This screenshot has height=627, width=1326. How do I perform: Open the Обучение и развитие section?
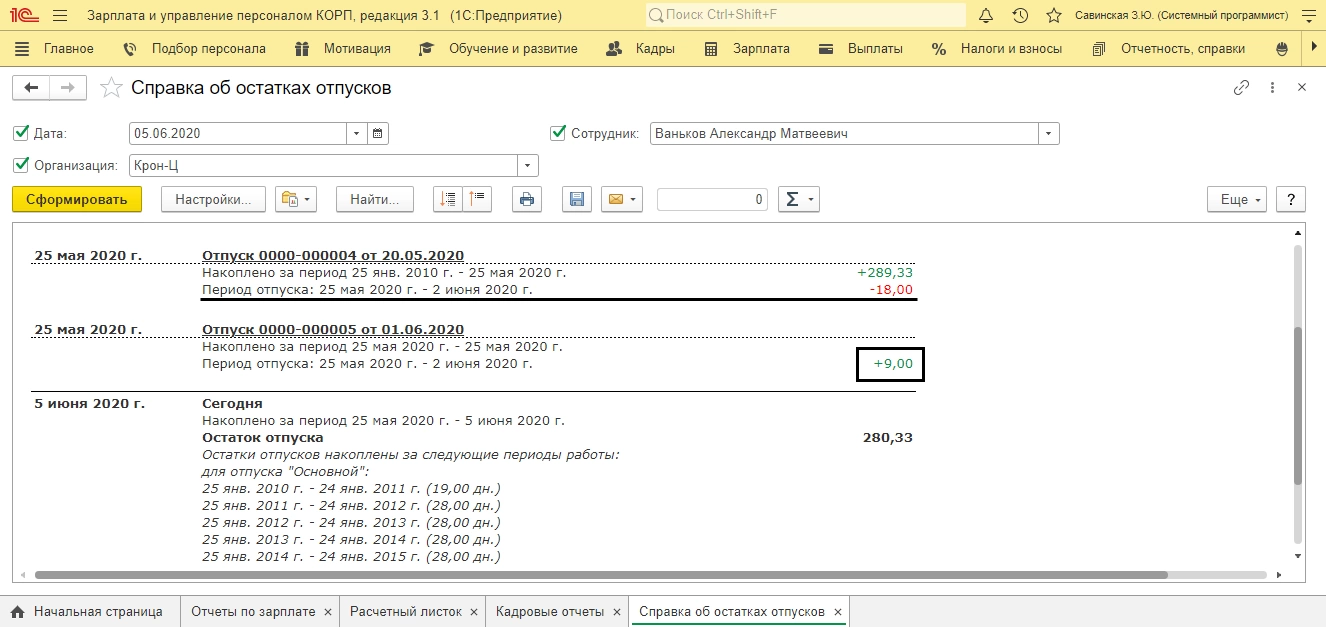tap(498, 48)
